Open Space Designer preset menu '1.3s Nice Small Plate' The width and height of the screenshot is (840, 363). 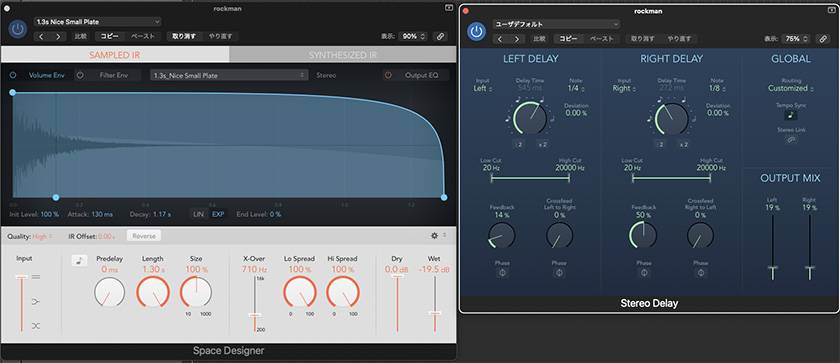[98, 22]
